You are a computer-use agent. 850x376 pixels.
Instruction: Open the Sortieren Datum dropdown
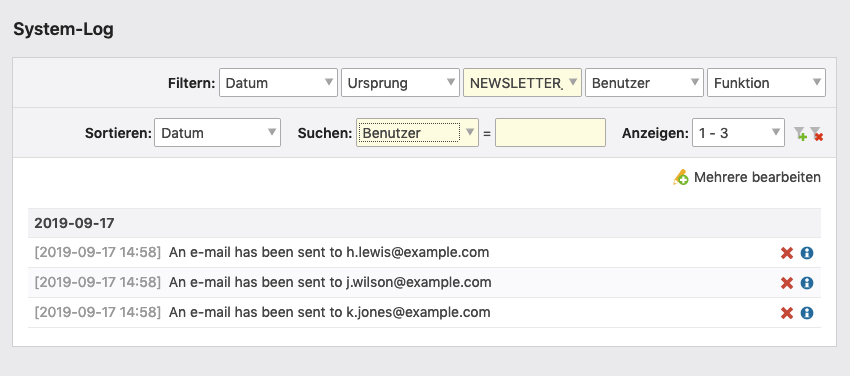pyautogui.click(x=217, y=133)
